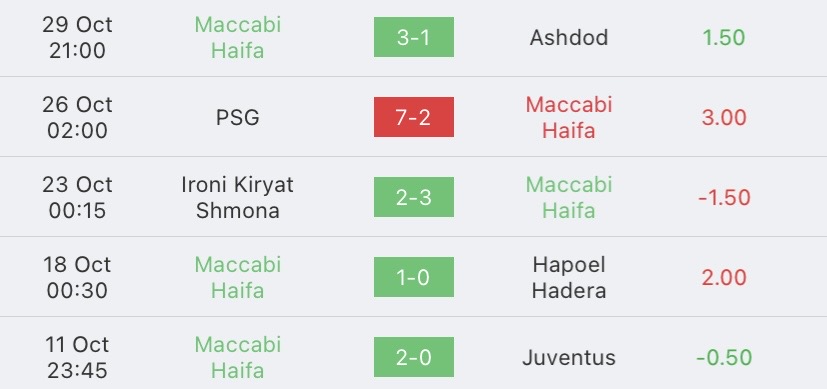Screen dimensions: 827x389
Task: Select the 2.00 handicap value
Action: [724, 278]
